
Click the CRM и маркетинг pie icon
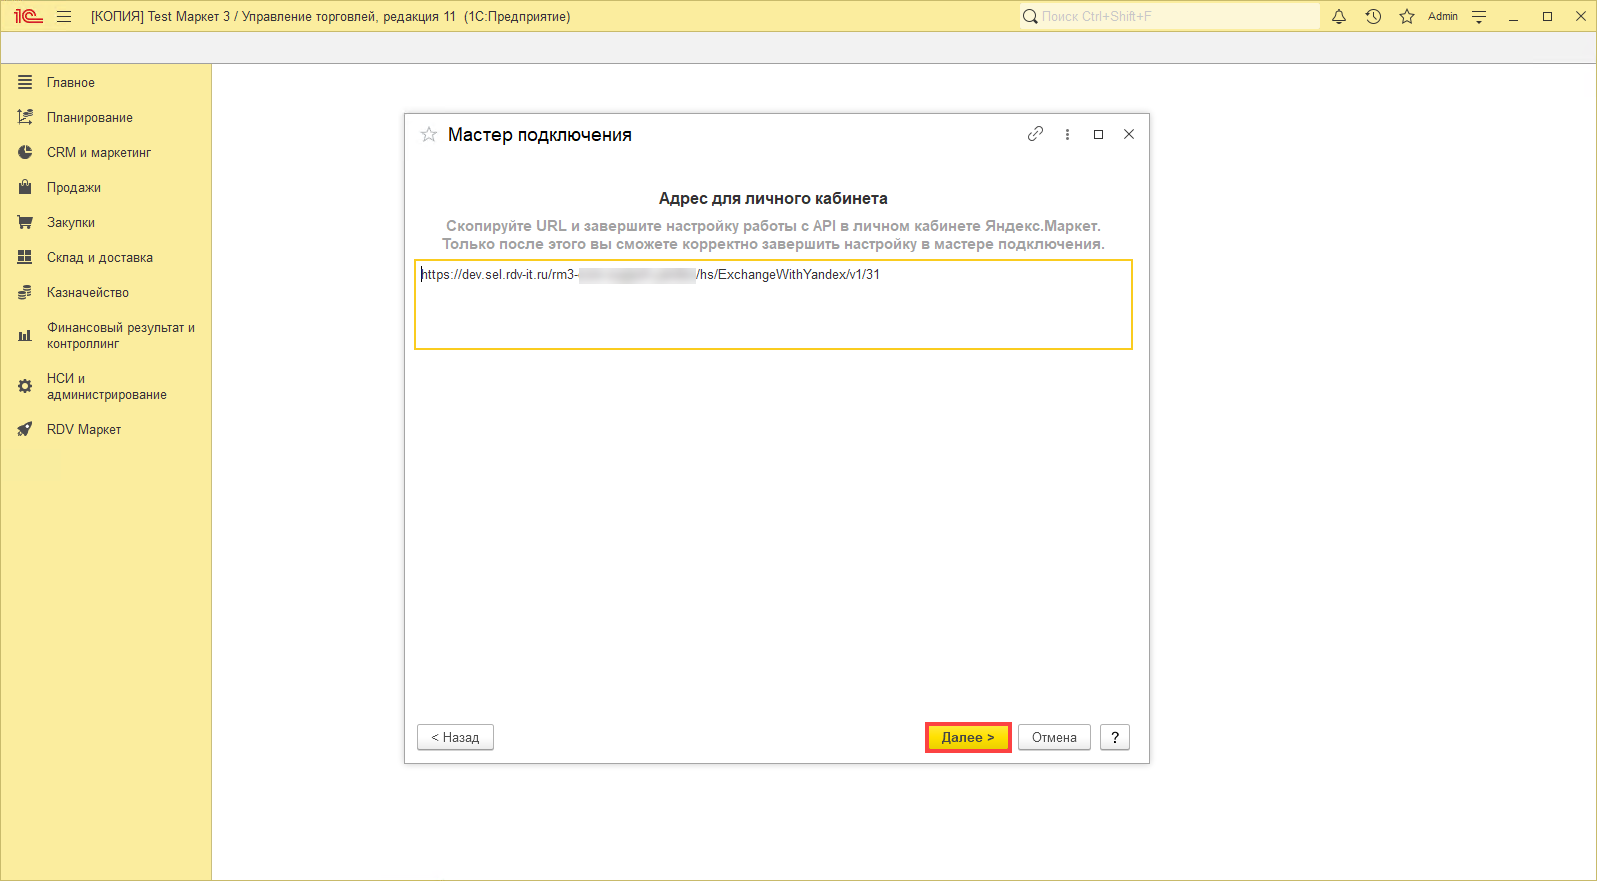[x=25, y=152]
